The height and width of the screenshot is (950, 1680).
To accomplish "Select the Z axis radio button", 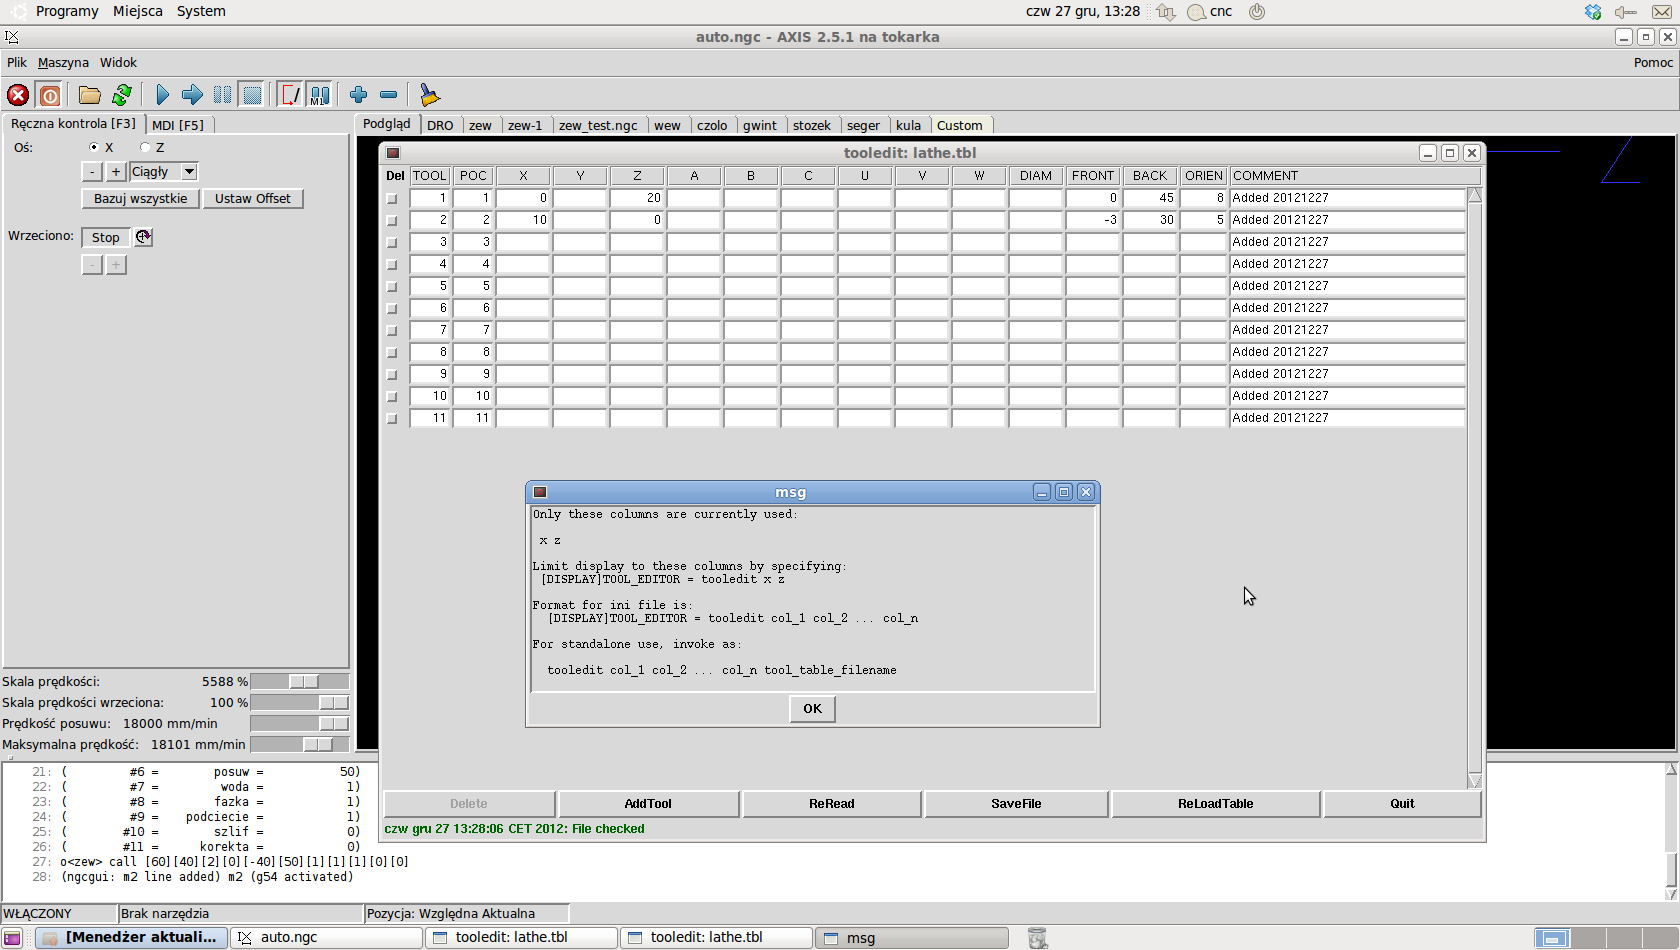I will tap(145, 147).
